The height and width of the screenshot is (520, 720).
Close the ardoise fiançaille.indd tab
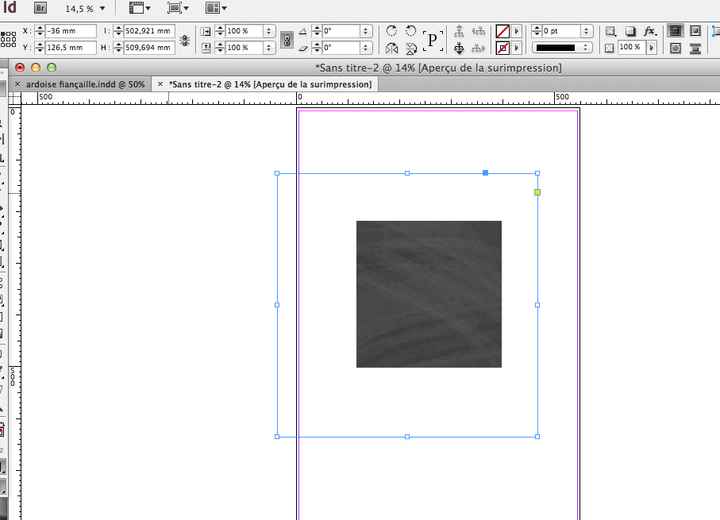click(x=17, y=84)
